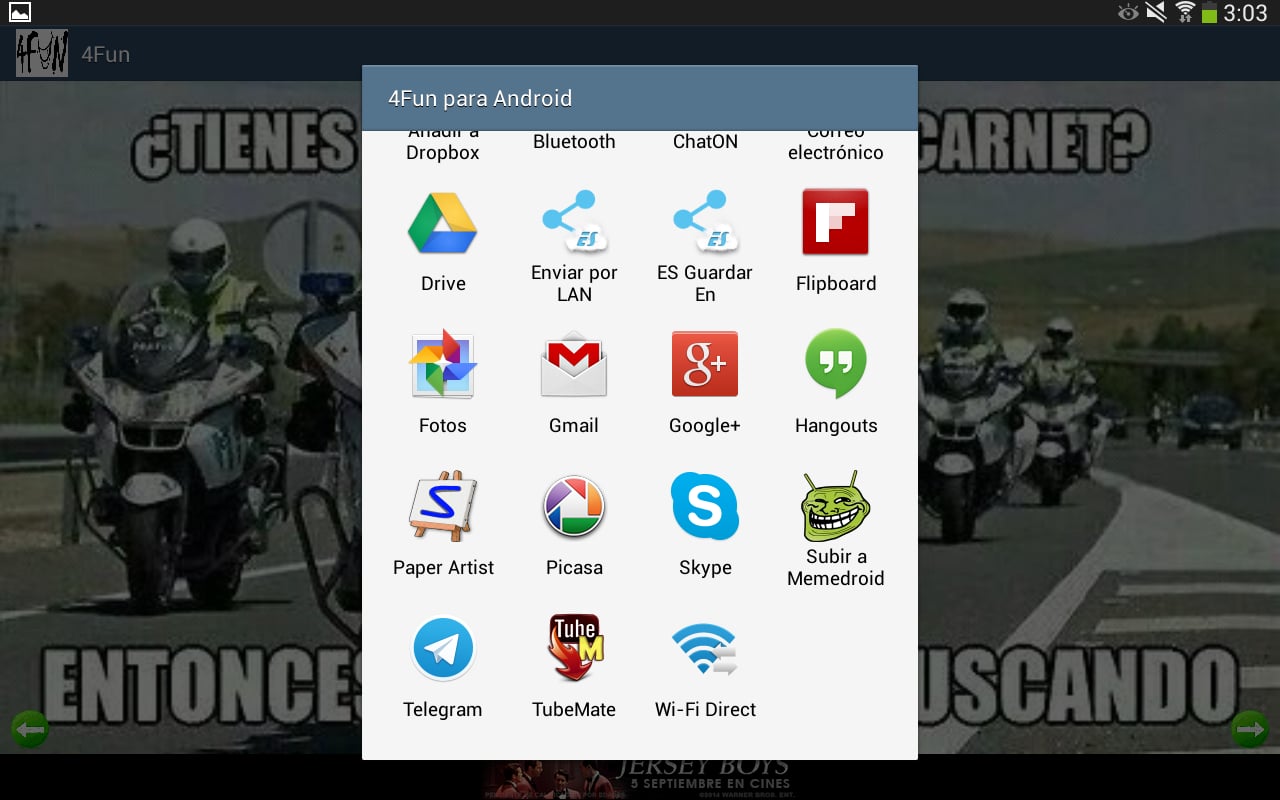Viewport: 1280px width, 800px height.
Task: Share through Hangouts icon
Action: coord(835,364)
